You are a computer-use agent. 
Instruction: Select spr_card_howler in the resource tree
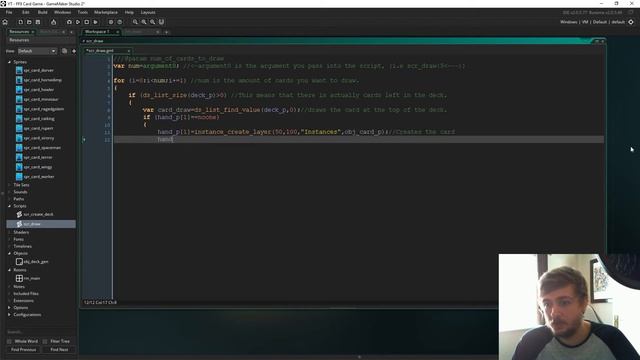click(39, 90)
